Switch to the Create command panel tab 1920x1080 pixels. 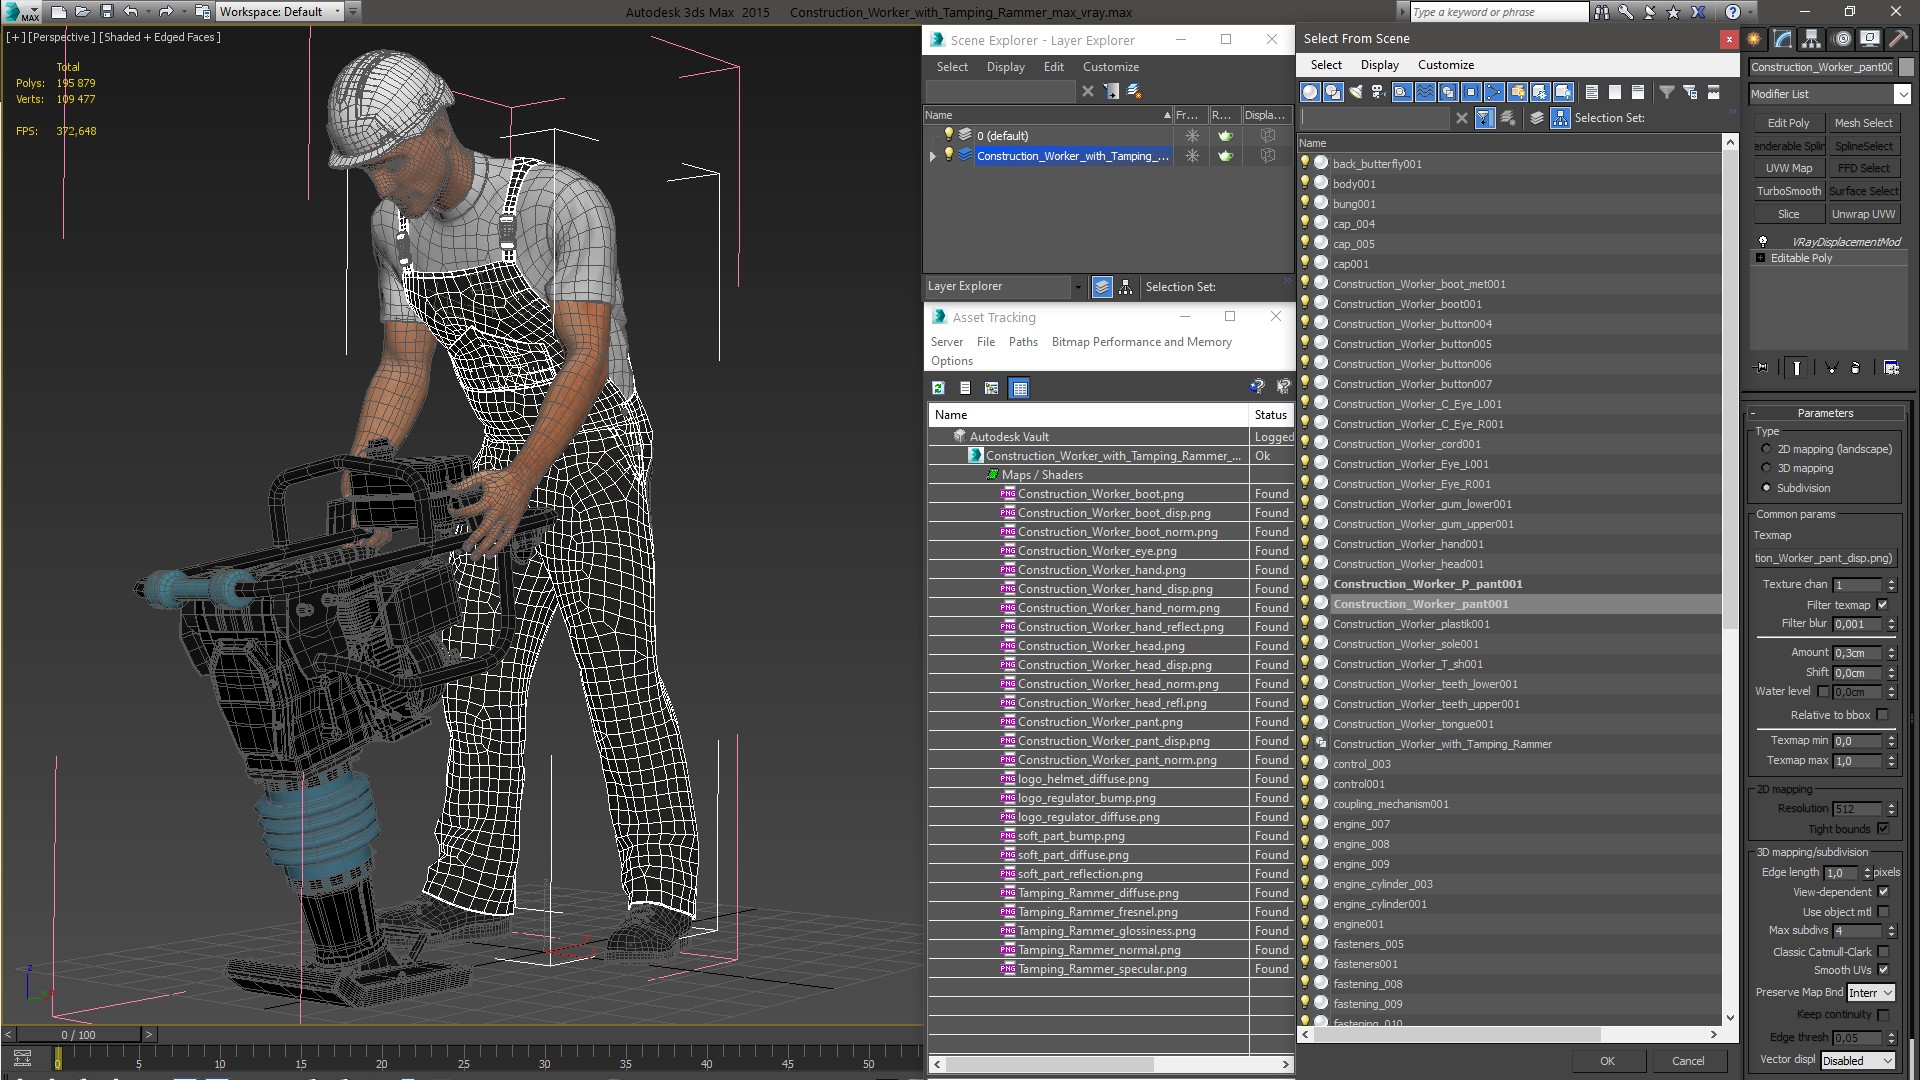1754,39
